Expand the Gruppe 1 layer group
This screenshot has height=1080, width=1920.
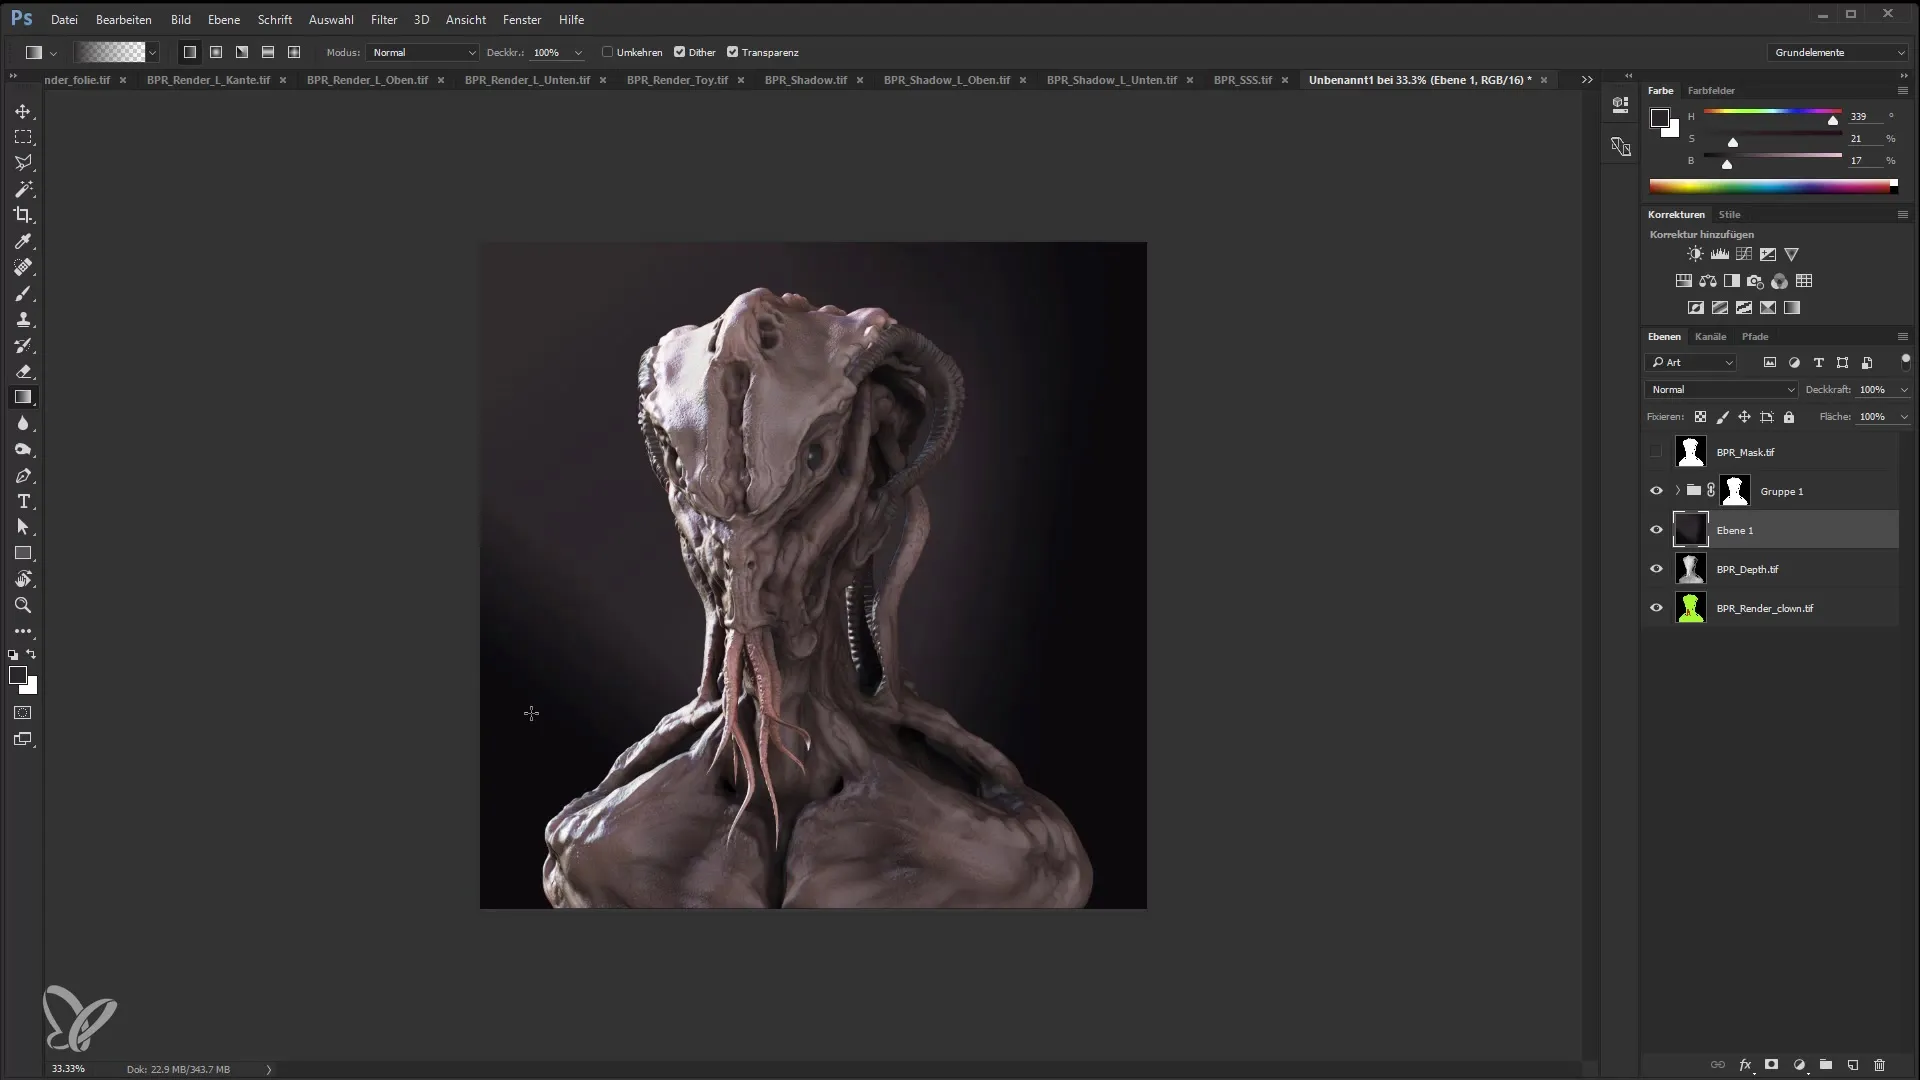point(1676,491)
